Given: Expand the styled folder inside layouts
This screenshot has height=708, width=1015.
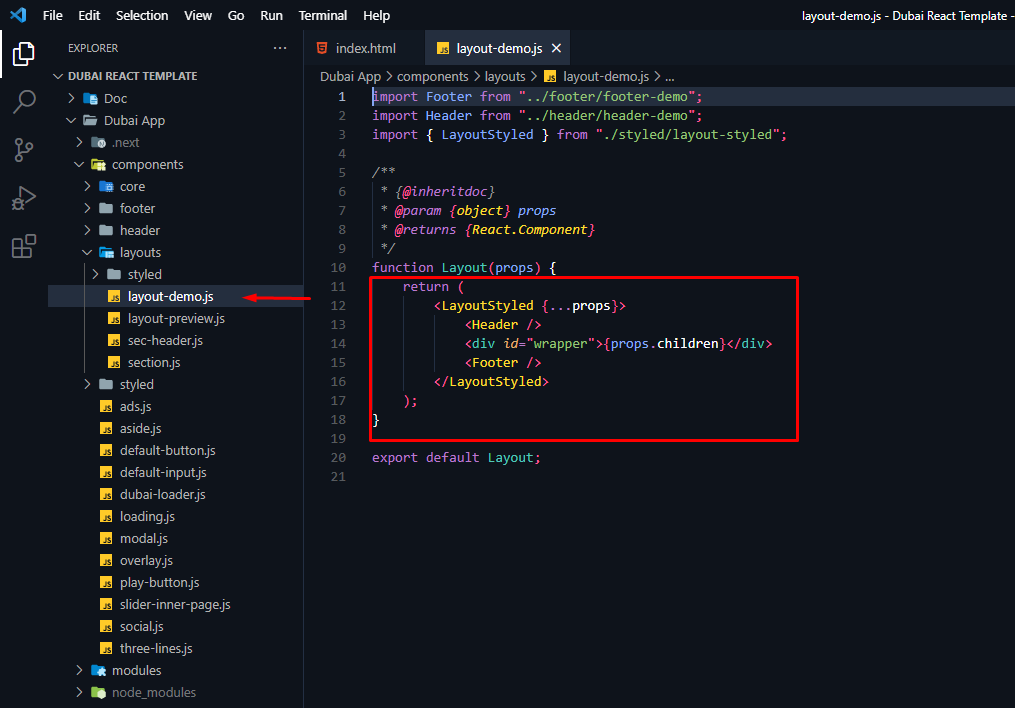Looking at the screenshot, I should point(95,274).
